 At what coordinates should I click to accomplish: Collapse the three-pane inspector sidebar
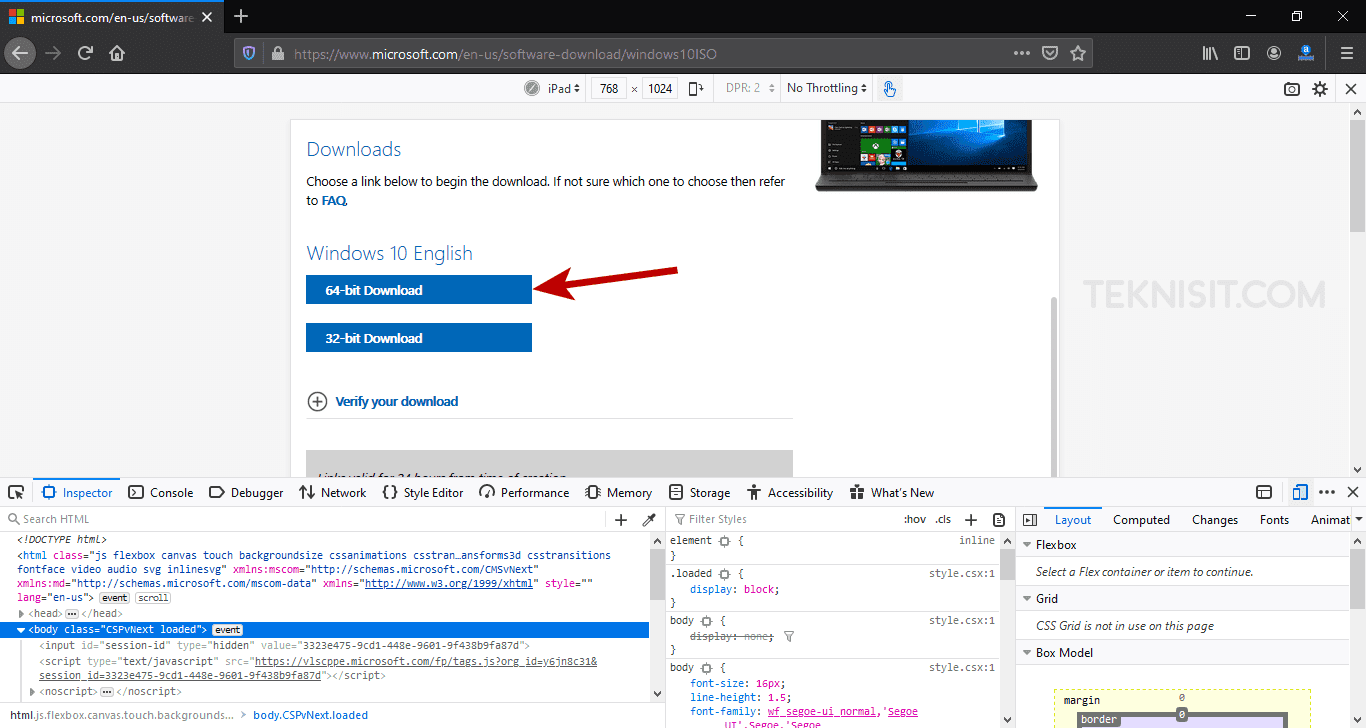click(1030, 520)
